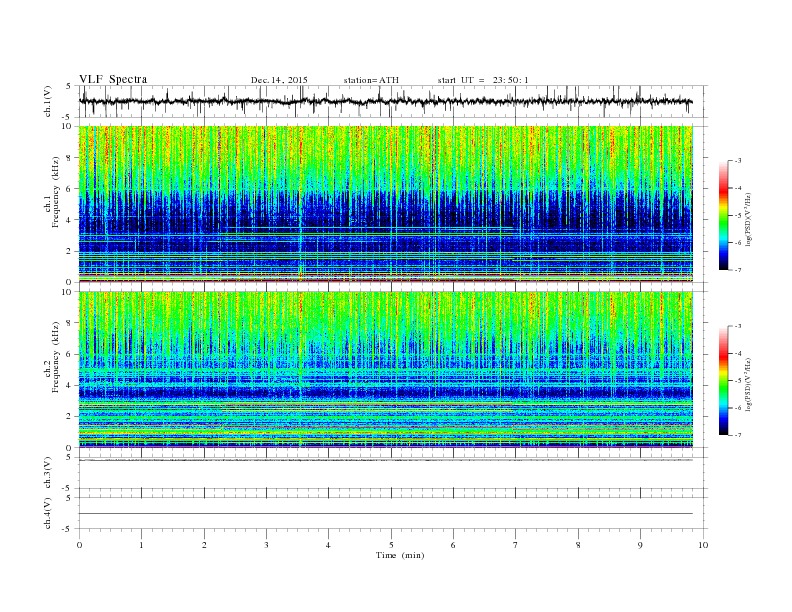
Task: Click time axis tick label "8"
Action: point(578,545)
